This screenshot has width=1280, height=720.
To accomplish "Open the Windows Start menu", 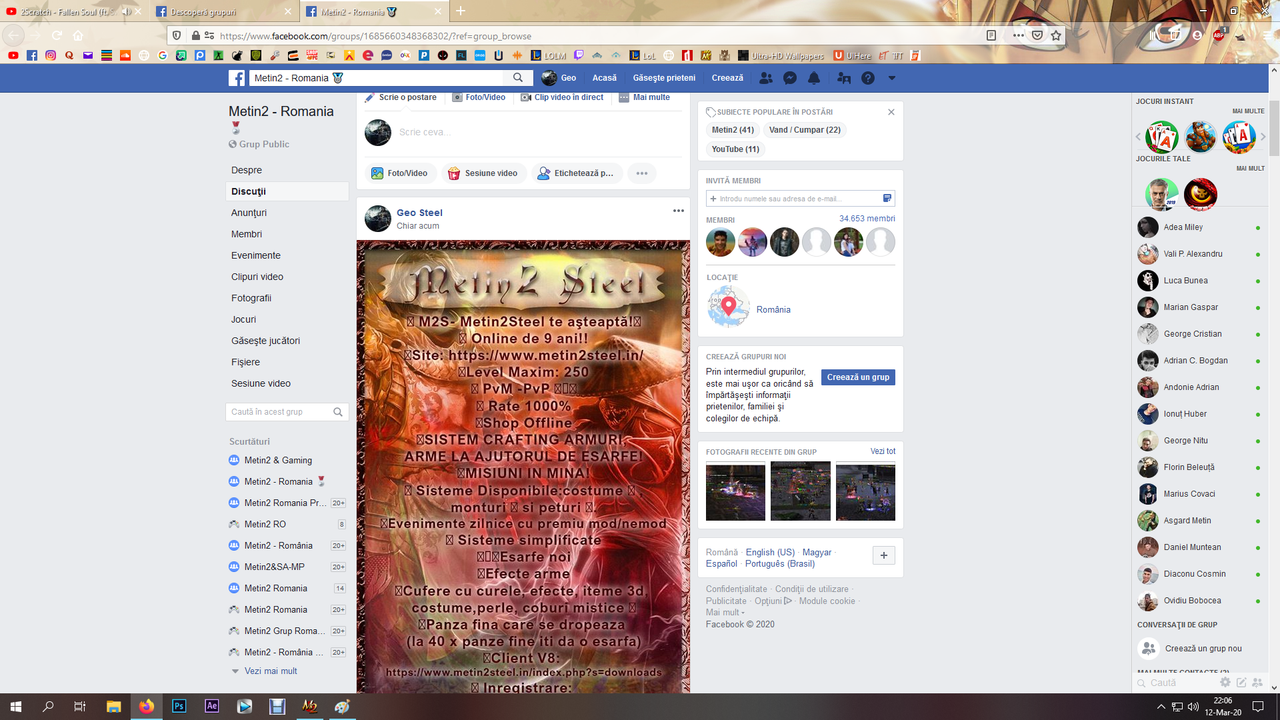I will coord(17,706).
